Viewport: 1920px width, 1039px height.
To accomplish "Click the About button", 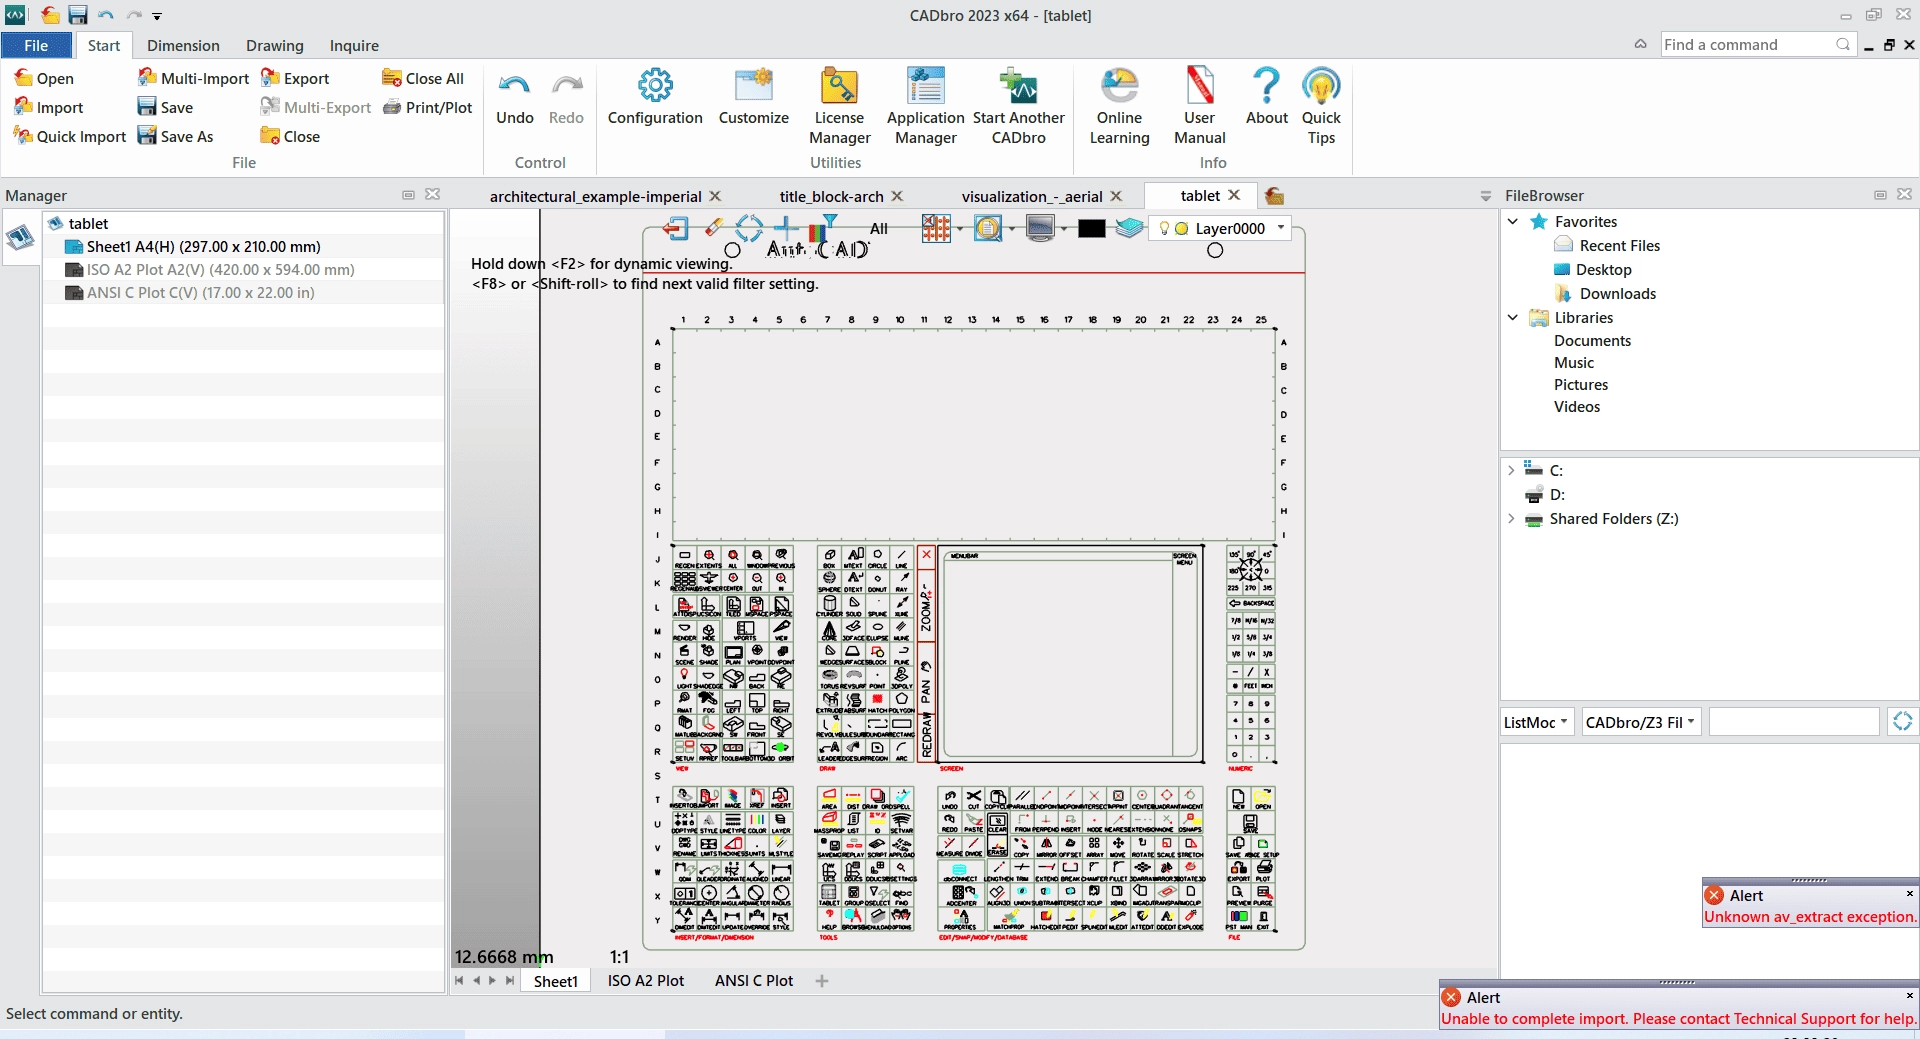I will pos(1267,98).
